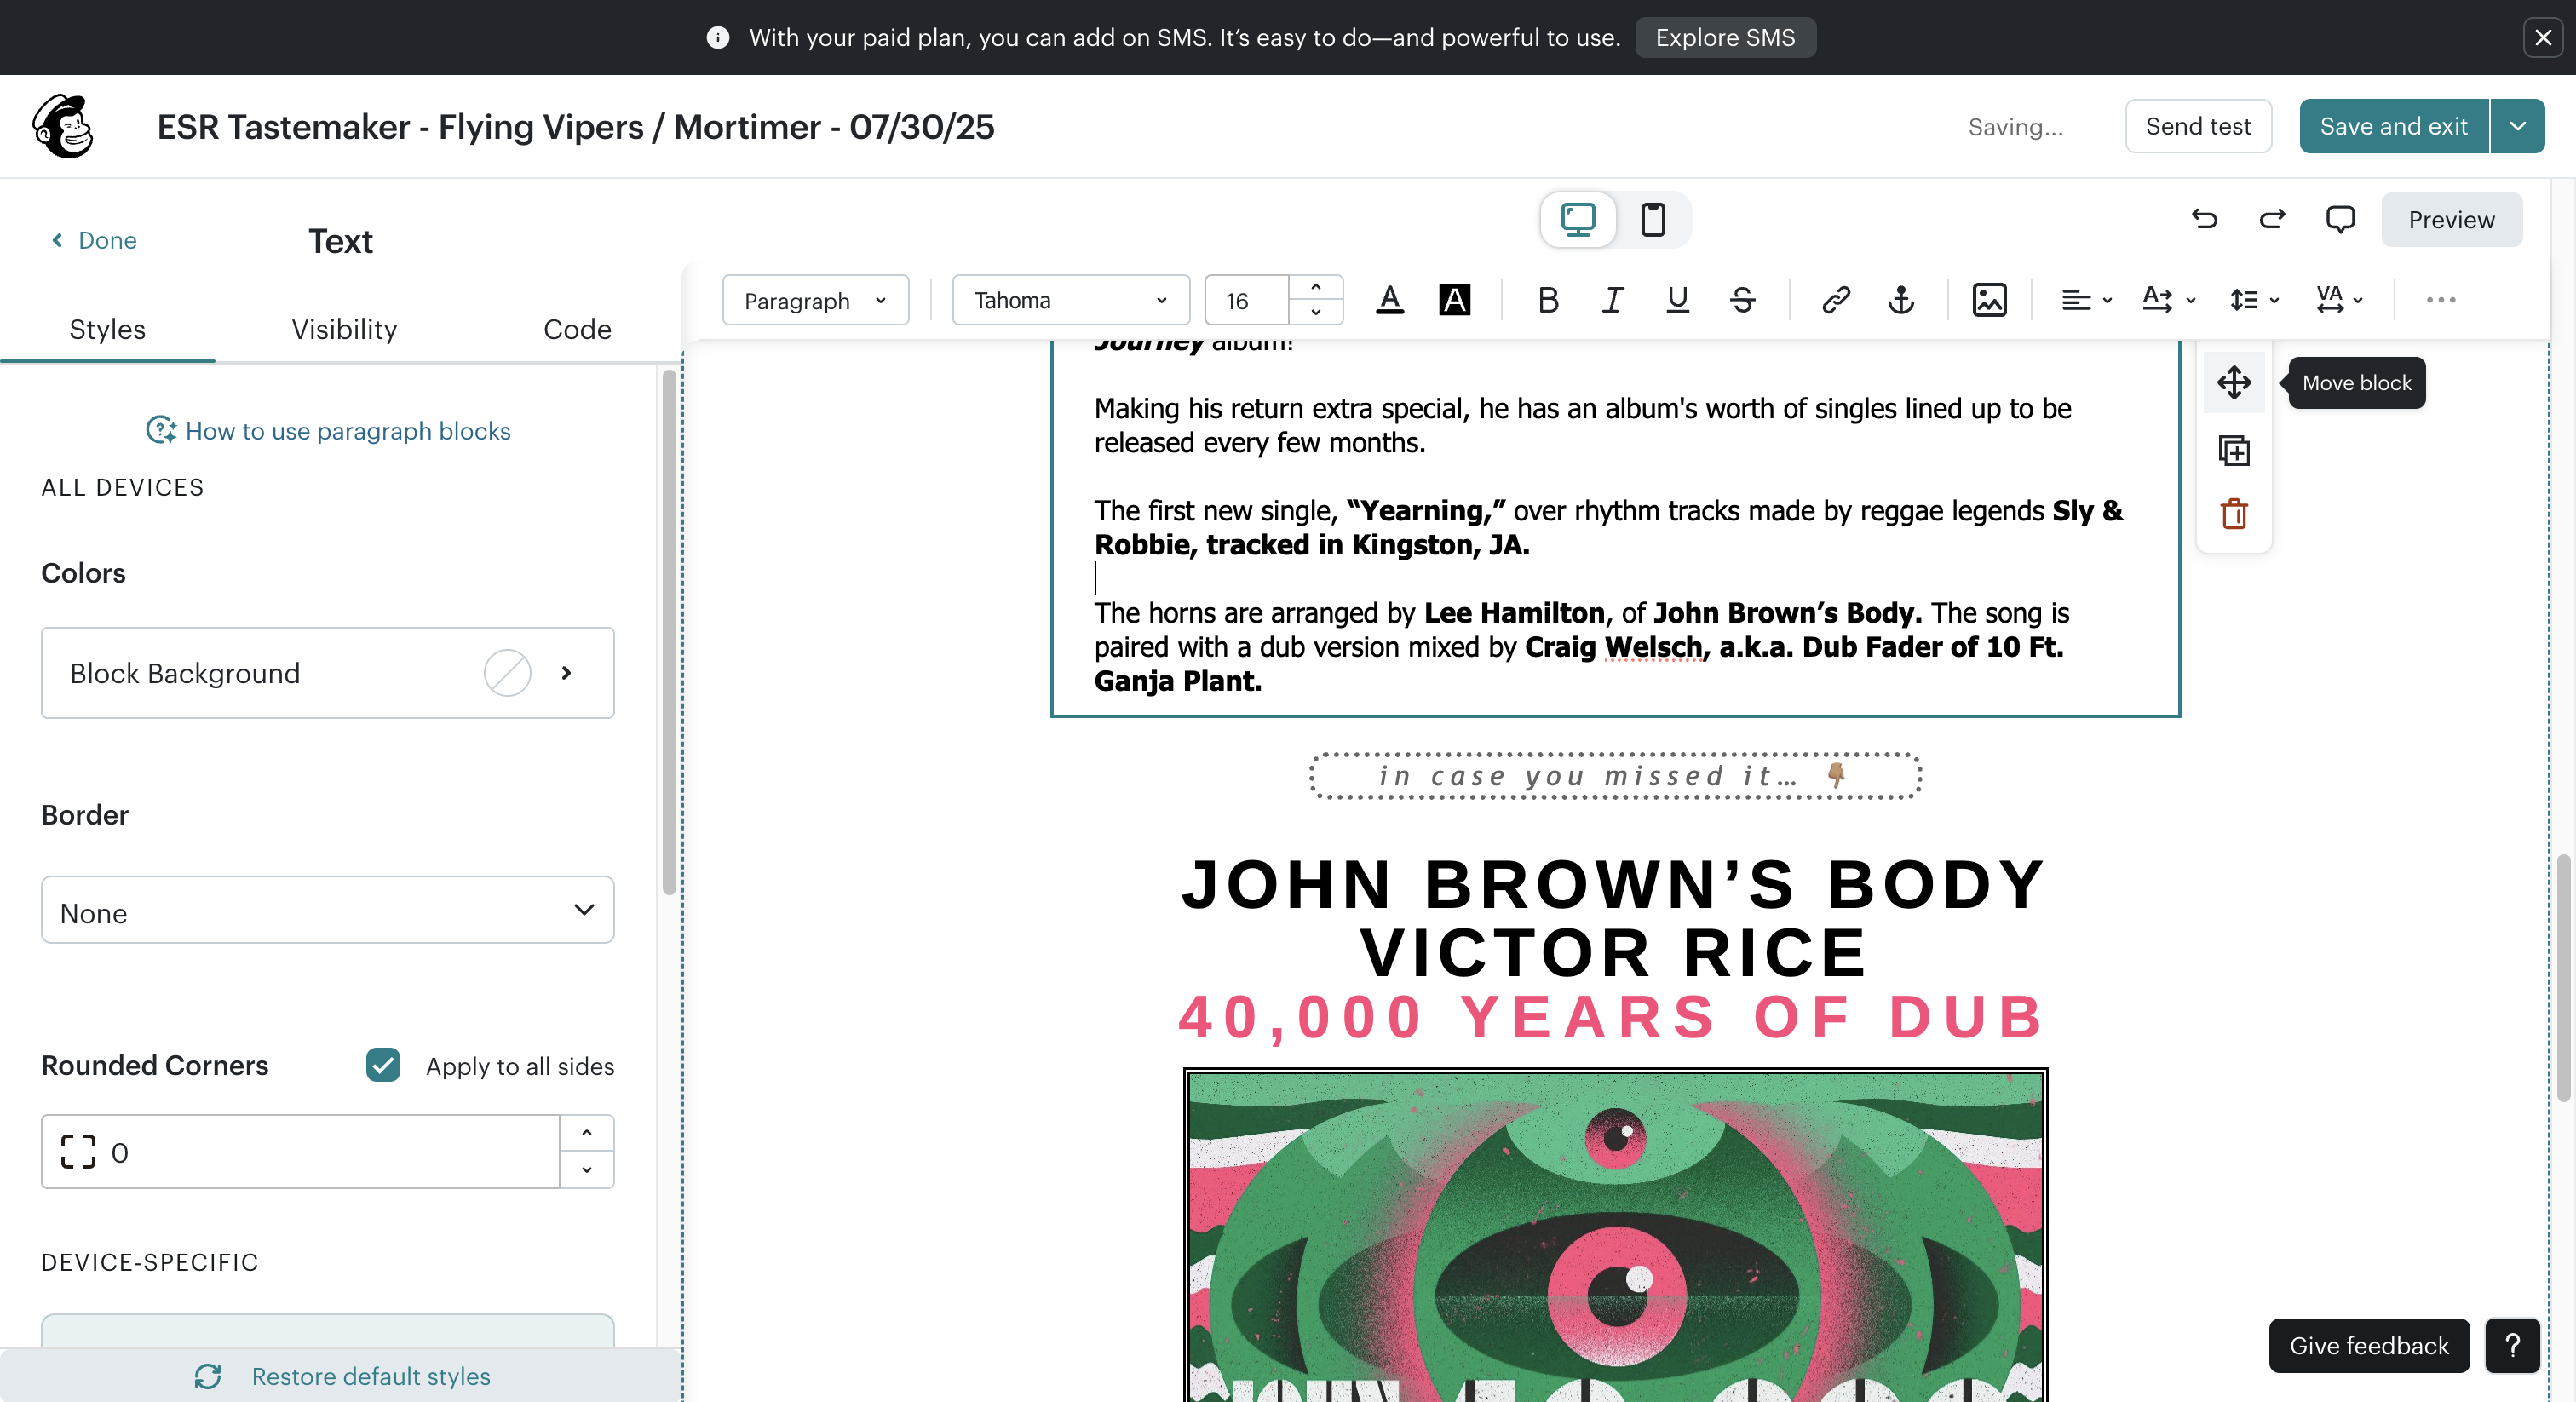The width and height of the screenshot is (2576, 1402).
Task: Toggle bold formatting
Action: point(1548,300)
